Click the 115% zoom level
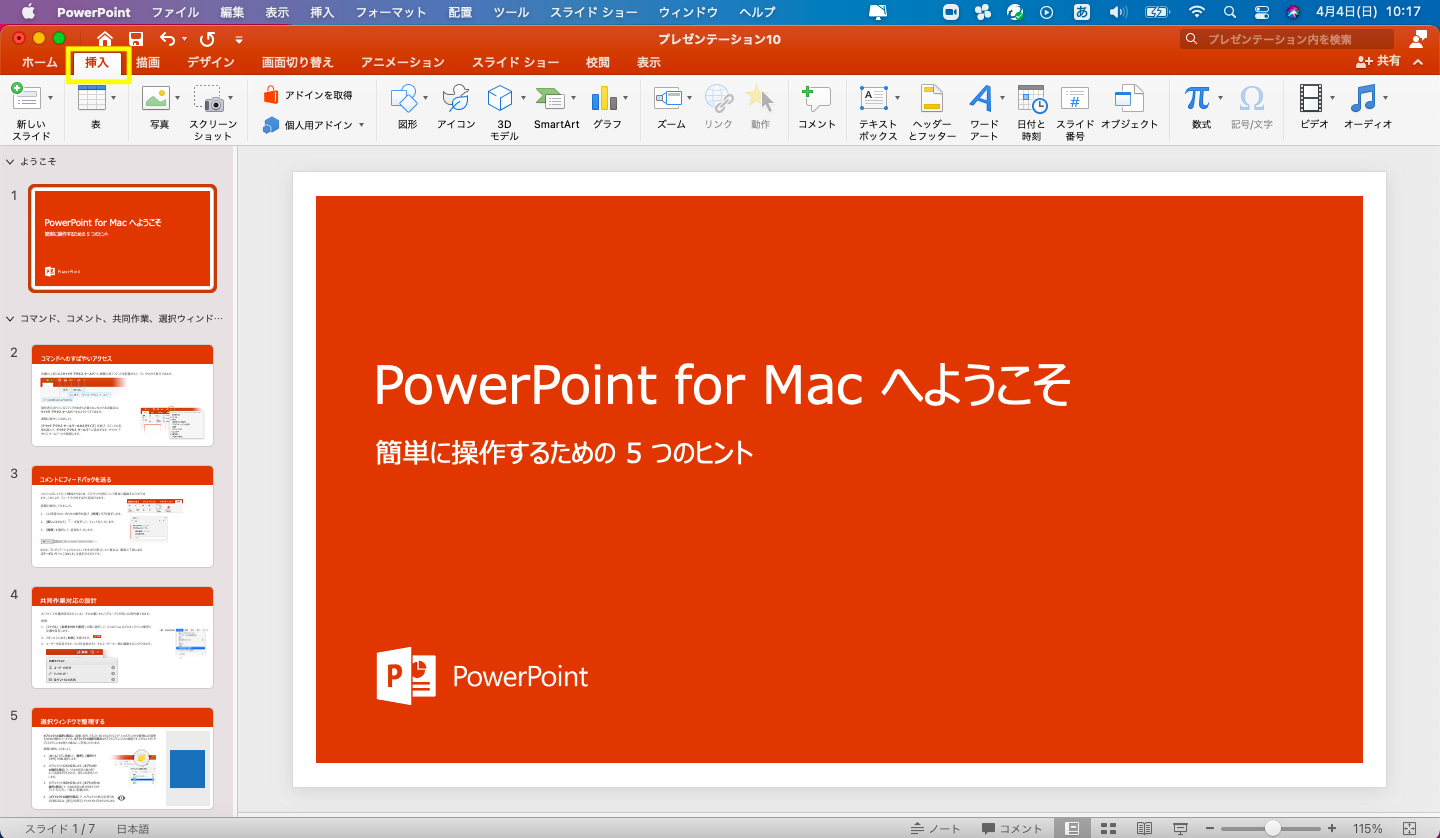1440x838 pixels. pyautogui.click(x=1368, y=828)
